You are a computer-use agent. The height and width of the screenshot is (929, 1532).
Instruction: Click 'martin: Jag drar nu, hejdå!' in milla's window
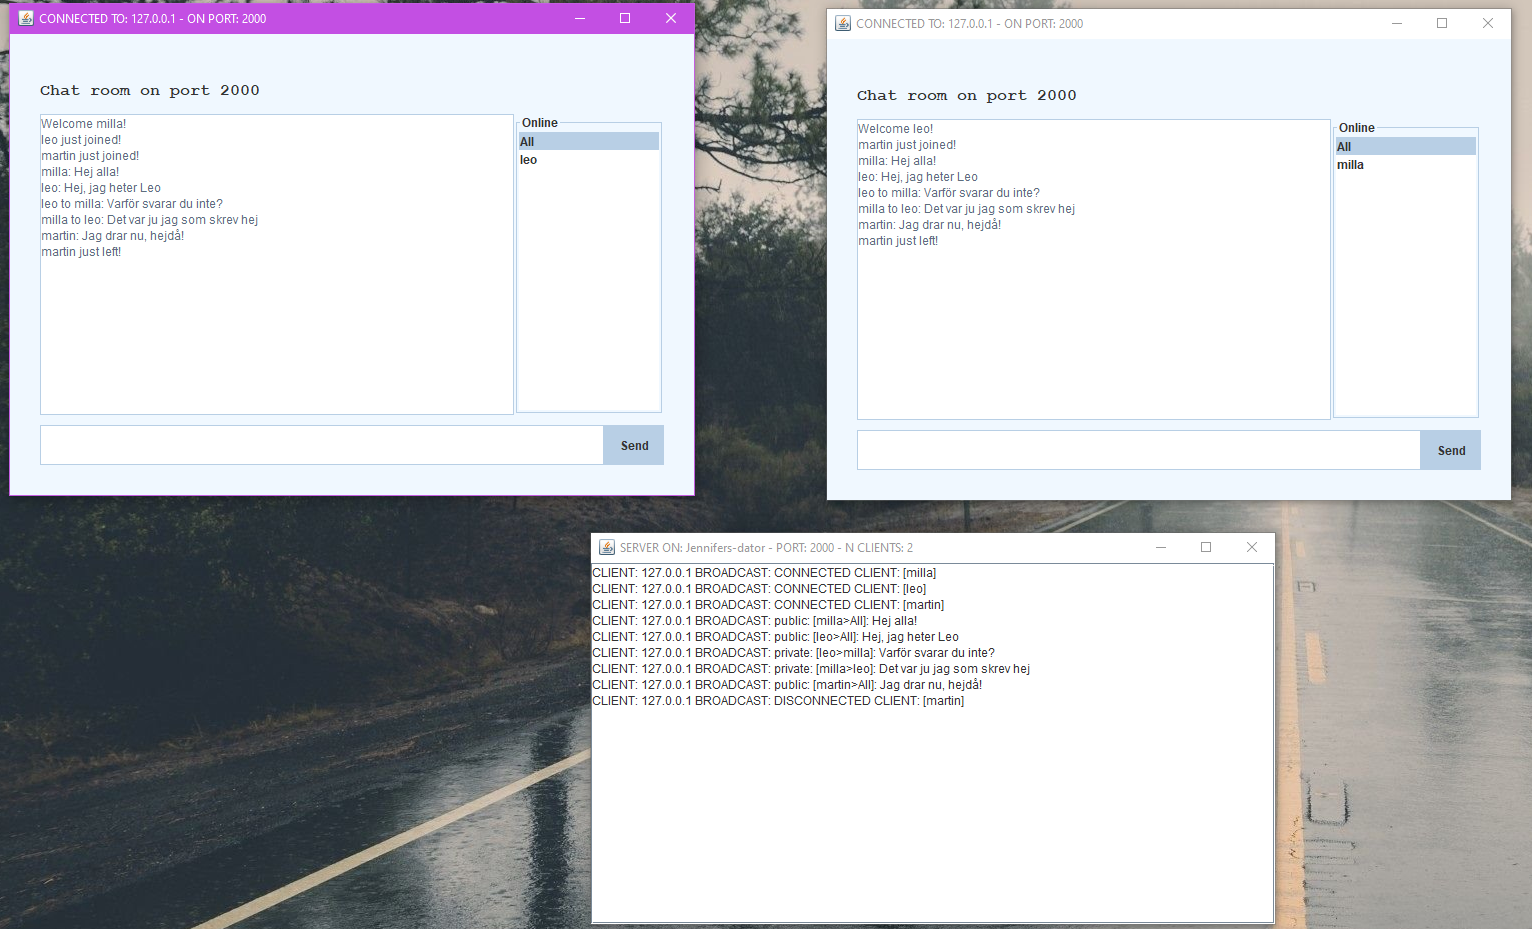pos(113,236)
